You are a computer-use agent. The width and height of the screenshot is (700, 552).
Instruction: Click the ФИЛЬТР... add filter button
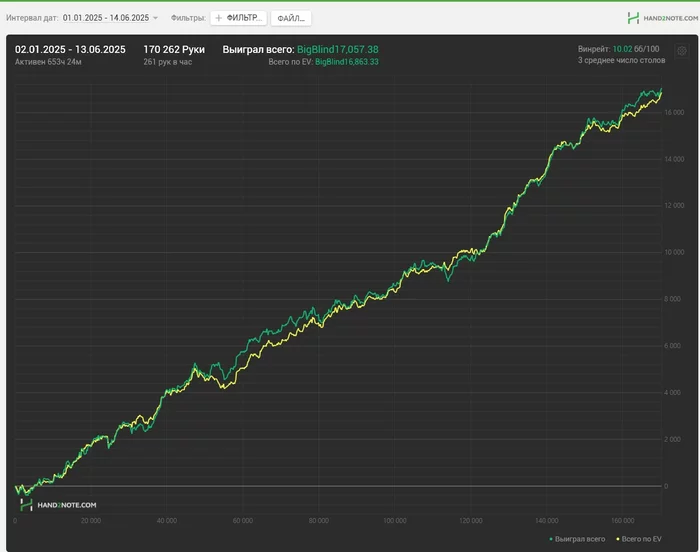coord(238,18)
